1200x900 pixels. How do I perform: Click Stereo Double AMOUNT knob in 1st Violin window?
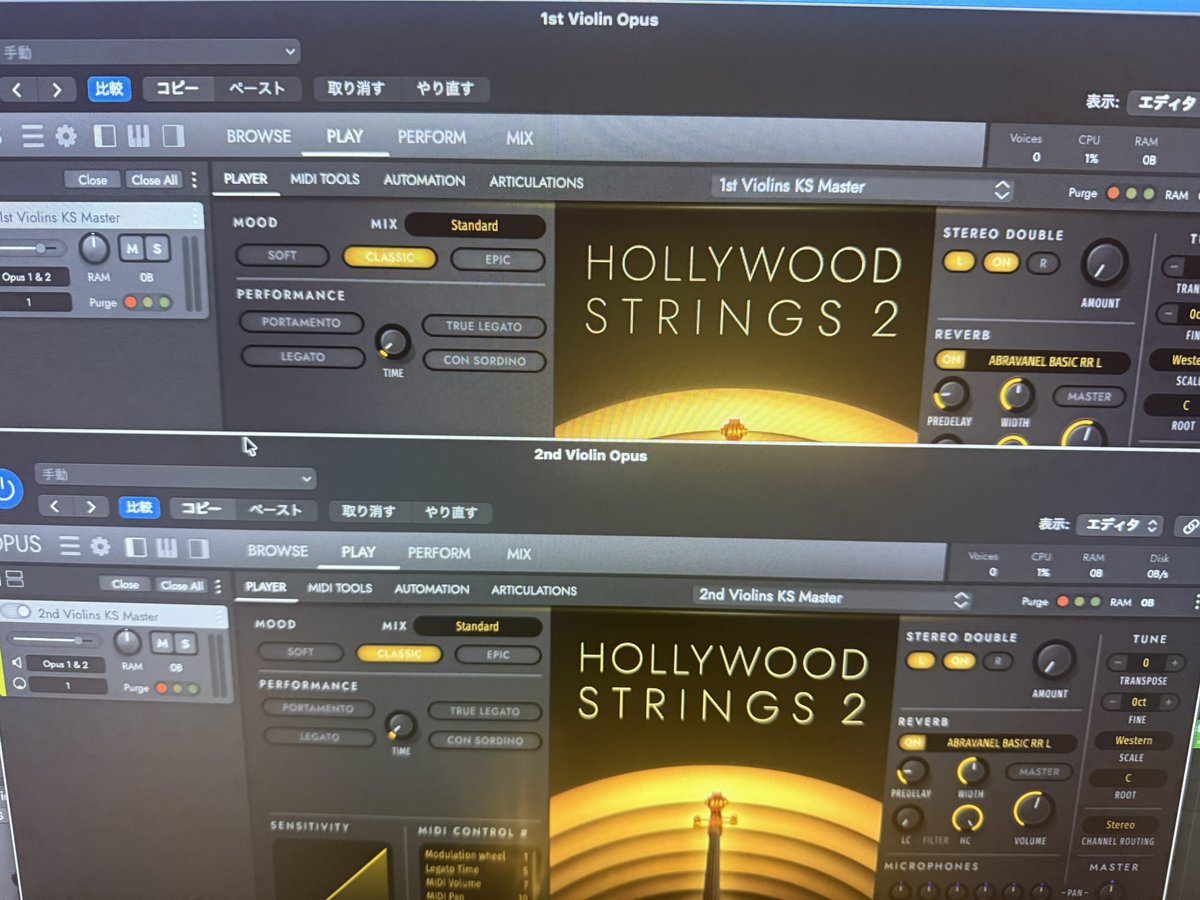pos(1103,263)
